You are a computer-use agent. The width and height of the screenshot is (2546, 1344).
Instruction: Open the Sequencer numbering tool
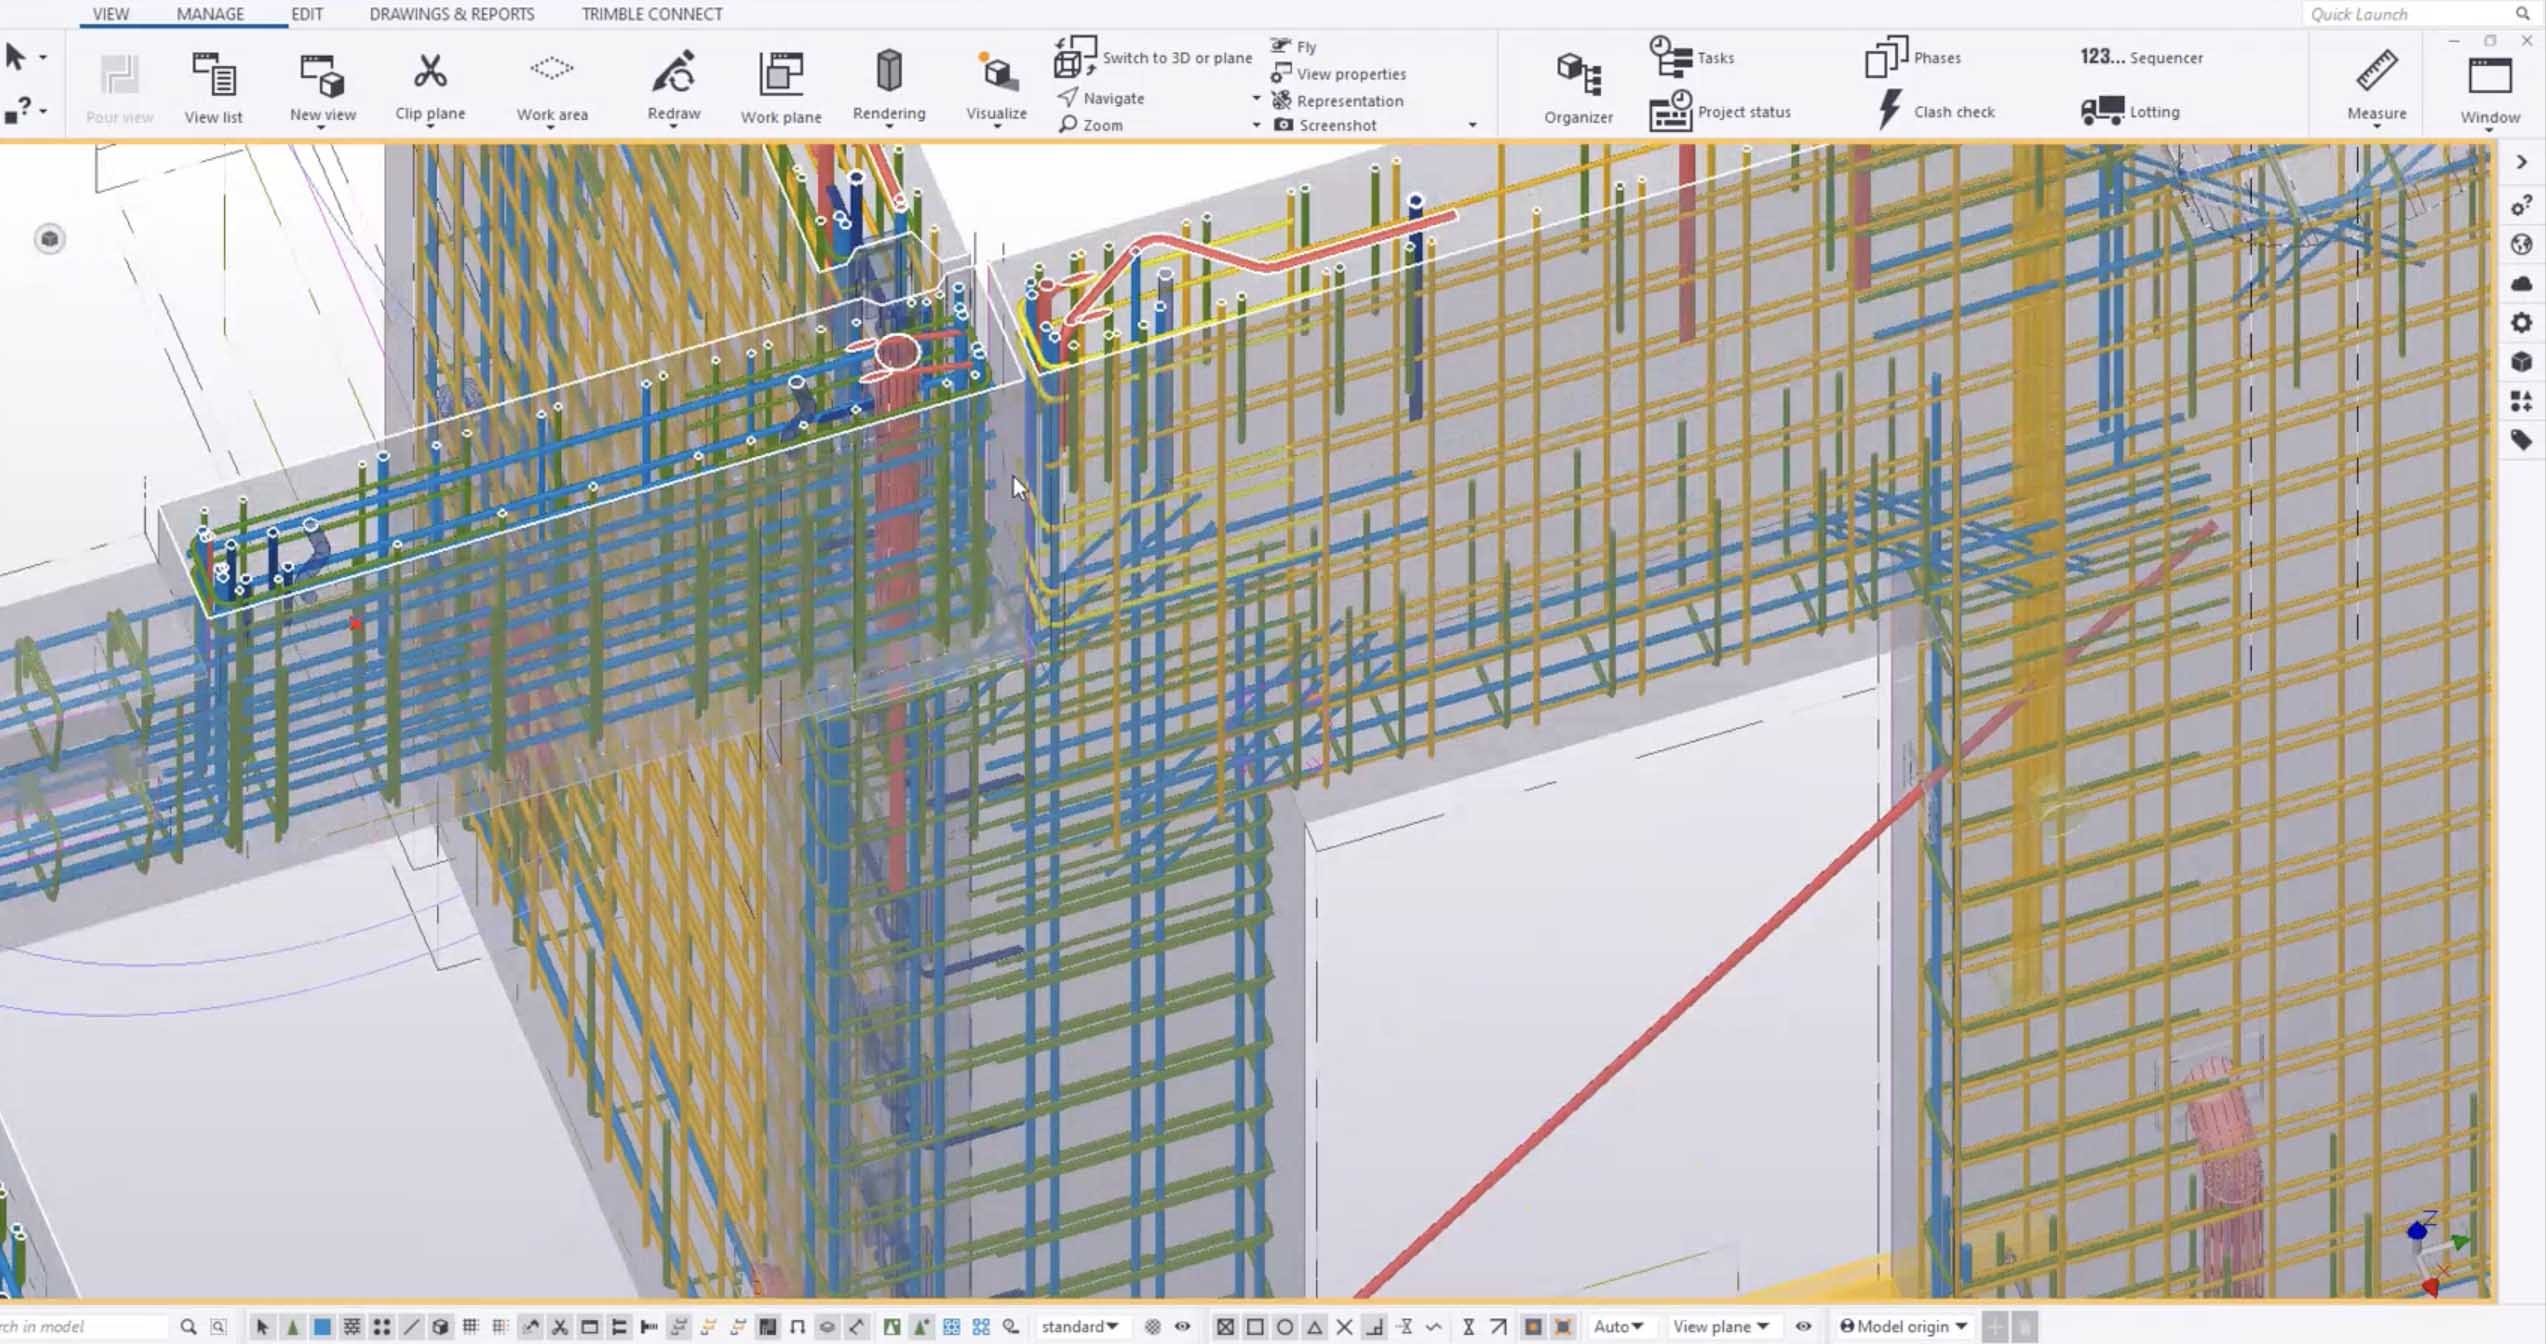(x=2141, y=57)
